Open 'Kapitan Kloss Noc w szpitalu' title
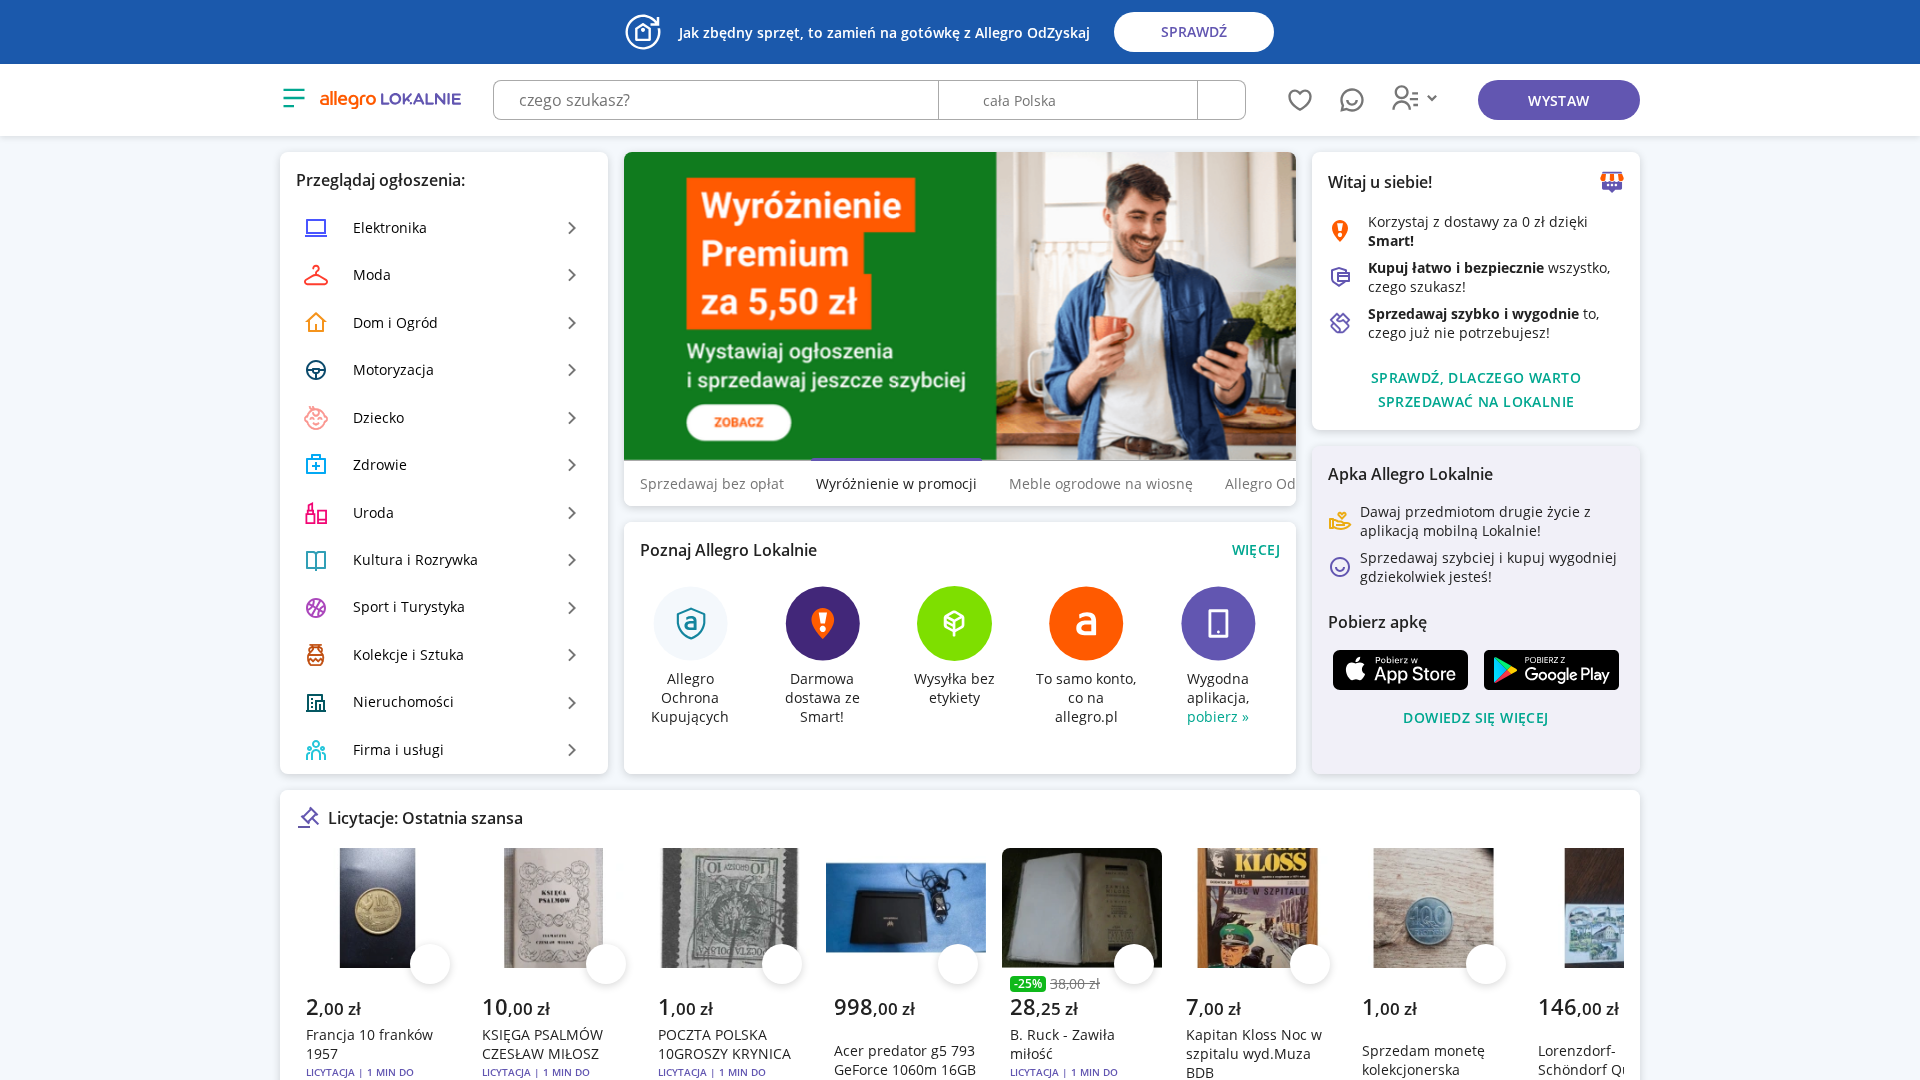 pos(1254,1053)
